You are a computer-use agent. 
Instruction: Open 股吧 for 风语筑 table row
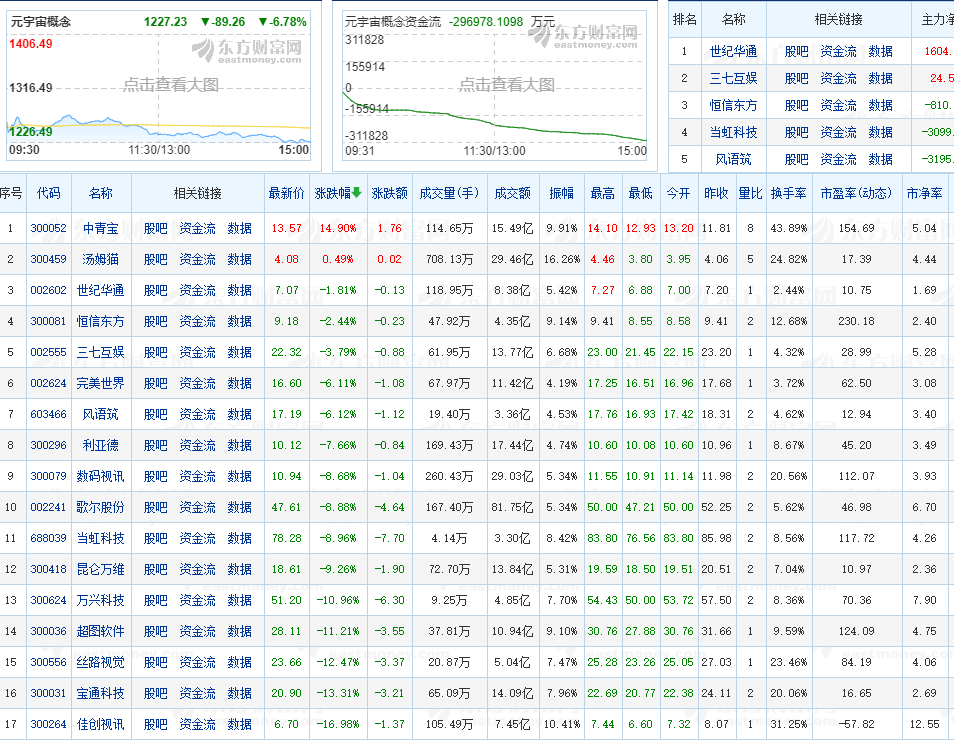(x=156, y=414)
